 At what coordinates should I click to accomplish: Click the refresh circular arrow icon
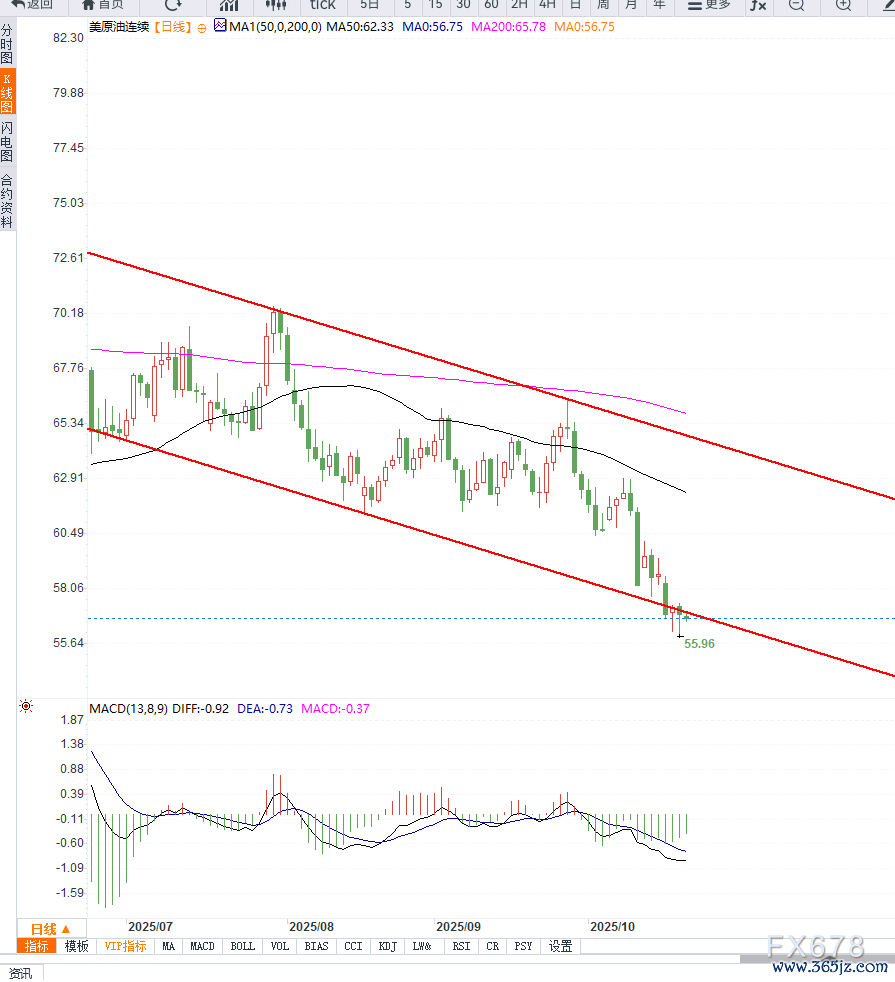[173, 5]
